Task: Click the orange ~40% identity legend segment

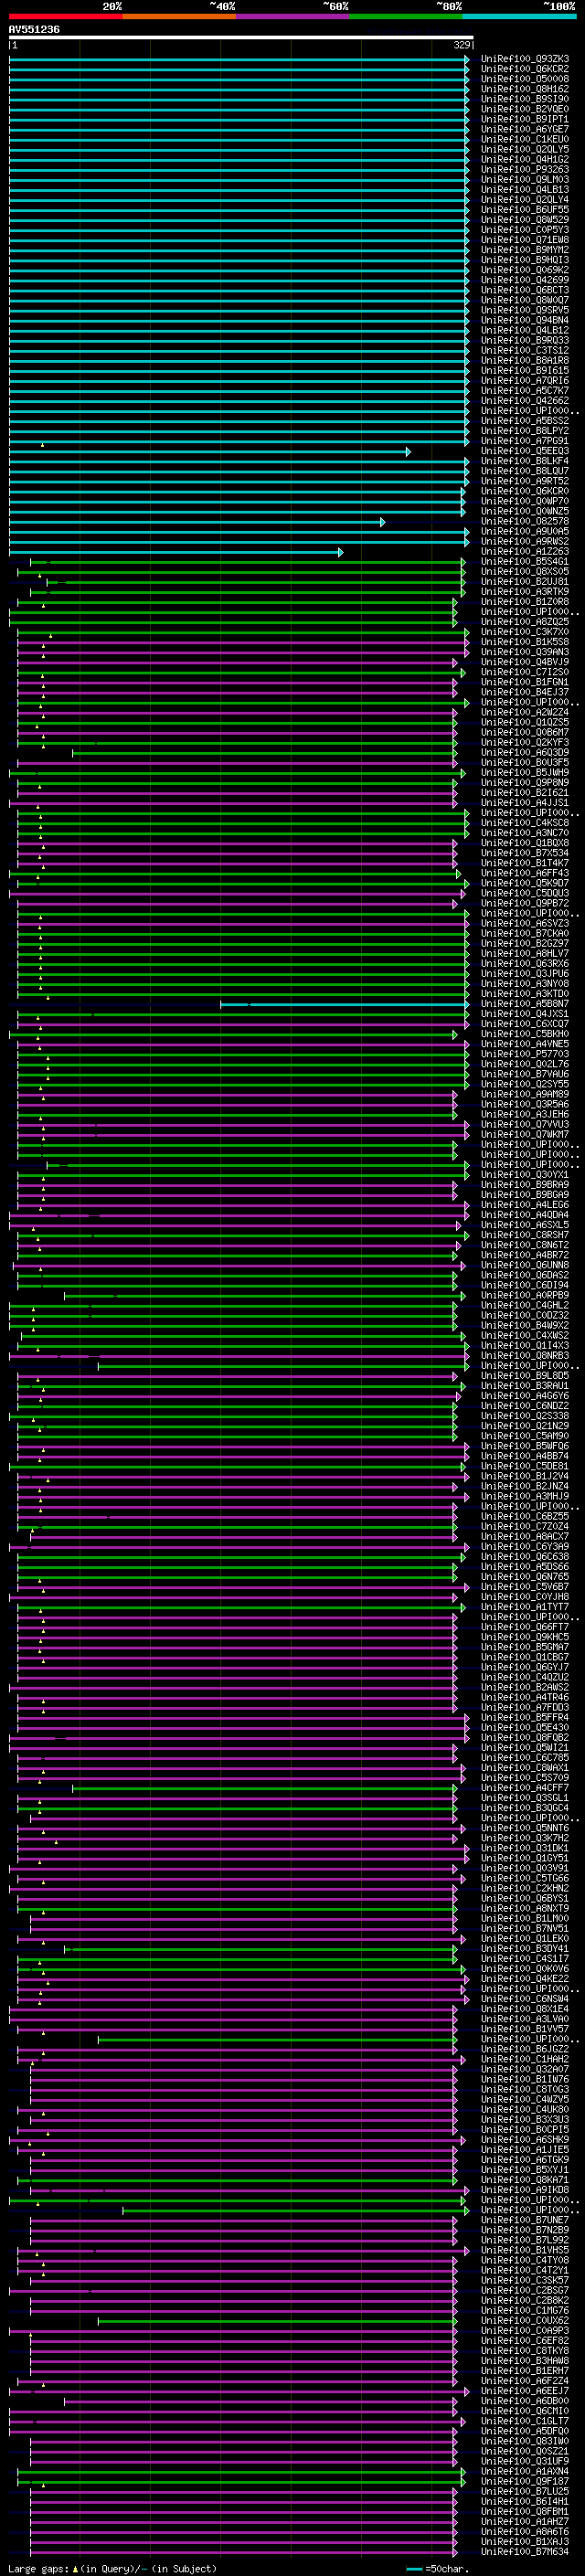Action: (x=179, y=16)
